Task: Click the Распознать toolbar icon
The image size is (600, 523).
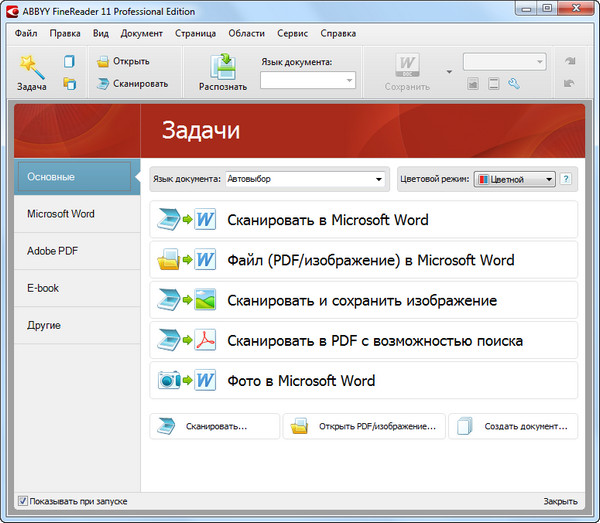Action: (222, 66)
